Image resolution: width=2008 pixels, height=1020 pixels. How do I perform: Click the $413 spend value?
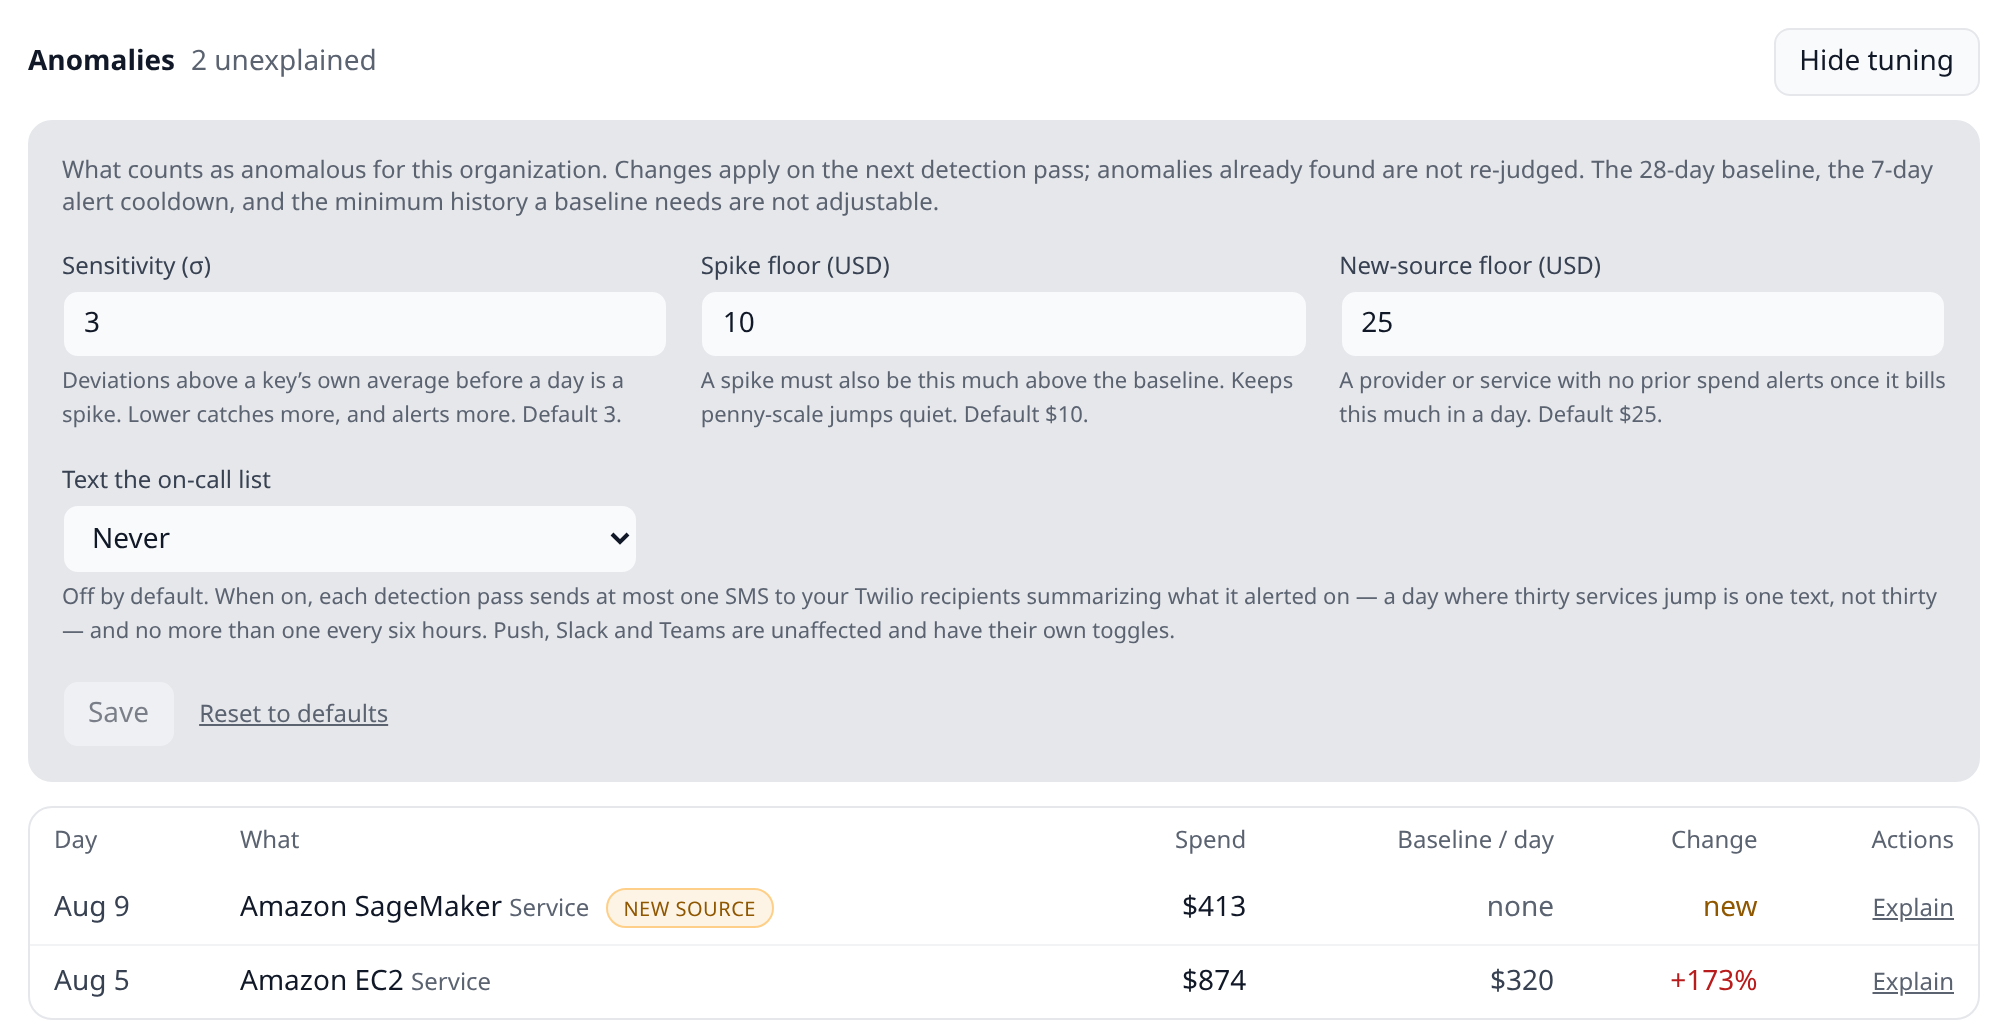click(1214, 906)
